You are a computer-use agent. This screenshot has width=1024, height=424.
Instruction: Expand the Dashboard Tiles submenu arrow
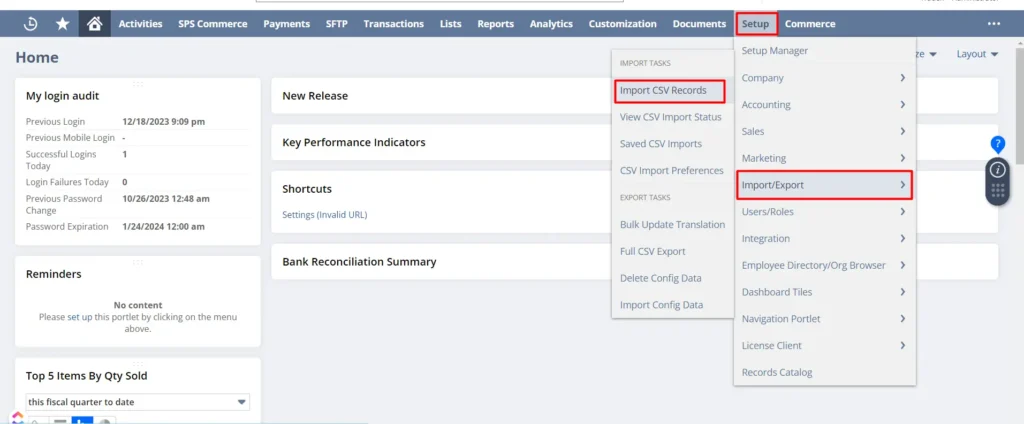(903, 292)
